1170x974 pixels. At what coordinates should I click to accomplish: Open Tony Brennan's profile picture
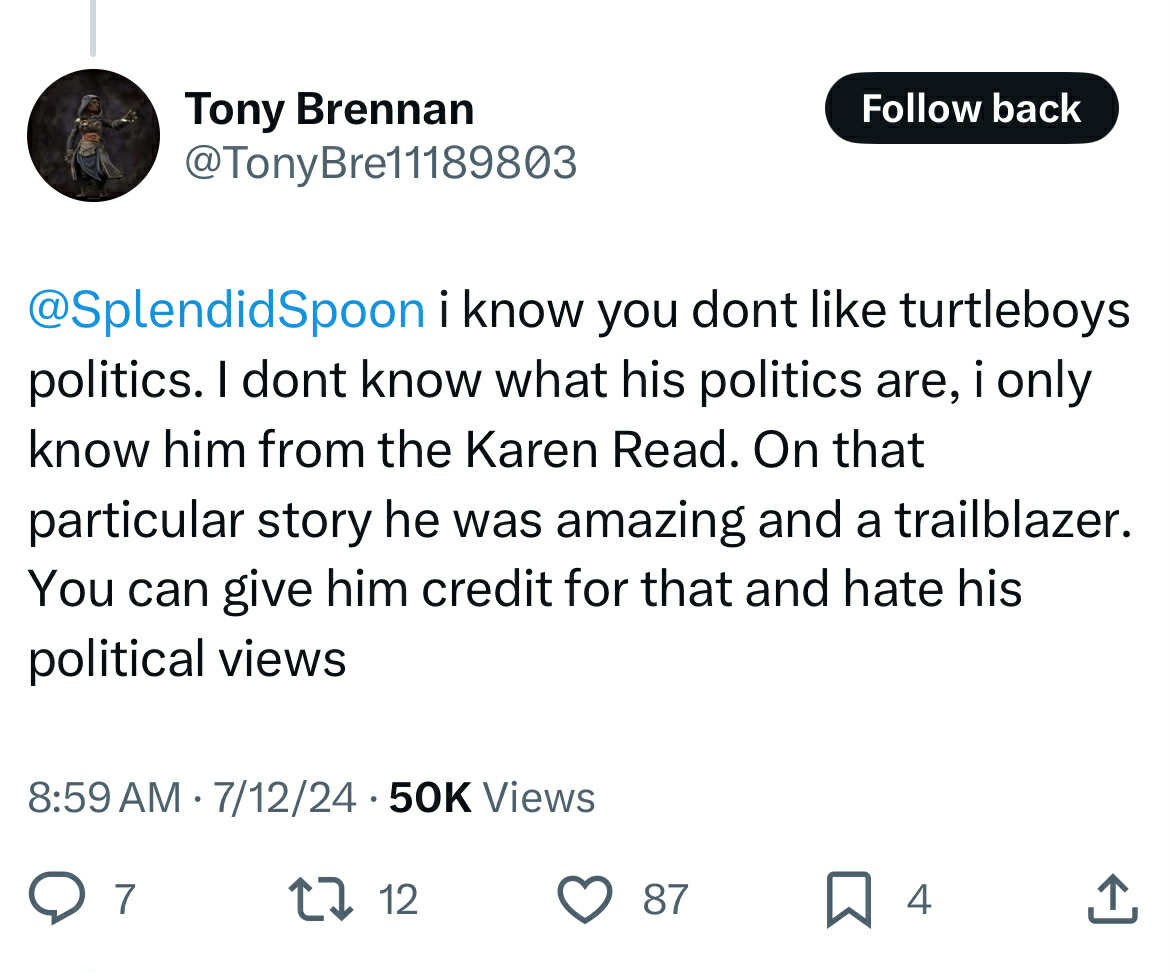click(93, 135)
